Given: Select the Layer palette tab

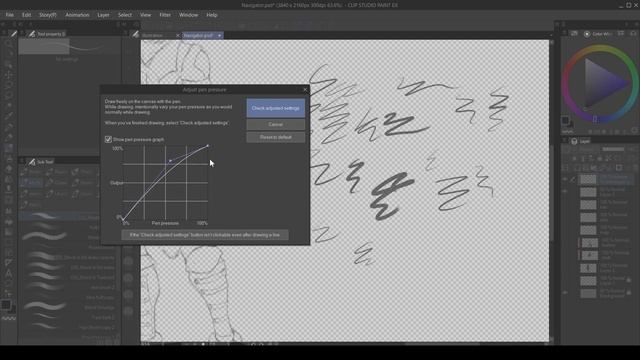Looking at the screenshot, I should pyautogui.click(x=581, y=141).
